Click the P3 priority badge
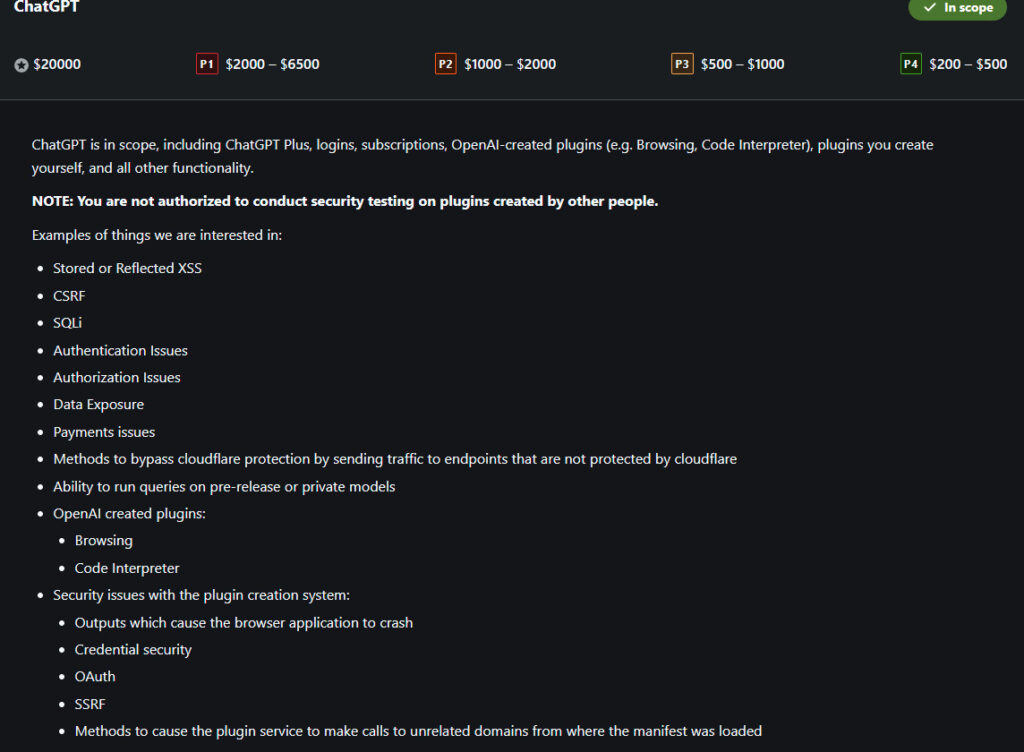The height and width of the screenshot is (752, 1024). click(x=682, y=64)
